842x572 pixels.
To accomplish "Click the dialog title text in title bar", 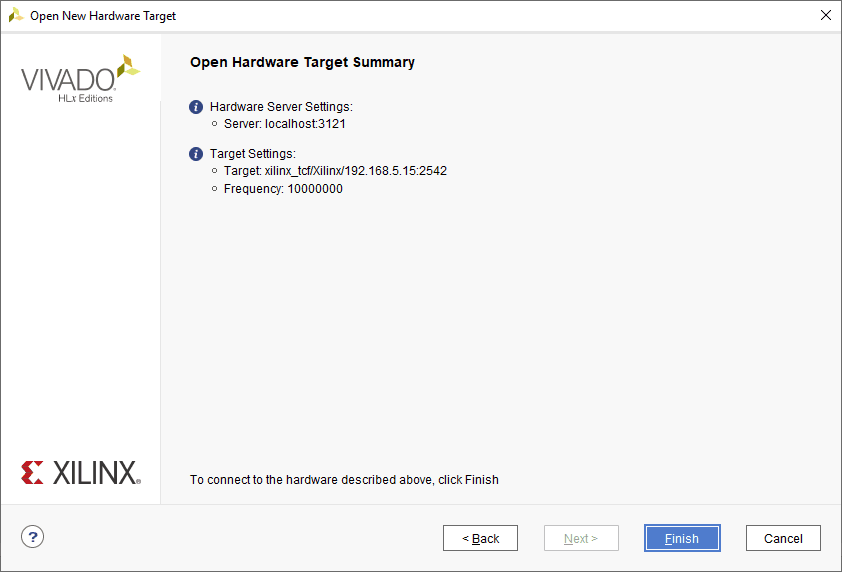I will [103, 16].
